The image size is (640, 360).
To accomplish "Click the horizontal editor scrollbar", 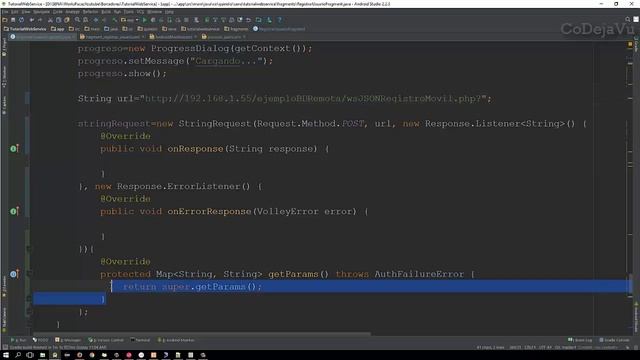I will pyautogui.click(x=202, y=333).
